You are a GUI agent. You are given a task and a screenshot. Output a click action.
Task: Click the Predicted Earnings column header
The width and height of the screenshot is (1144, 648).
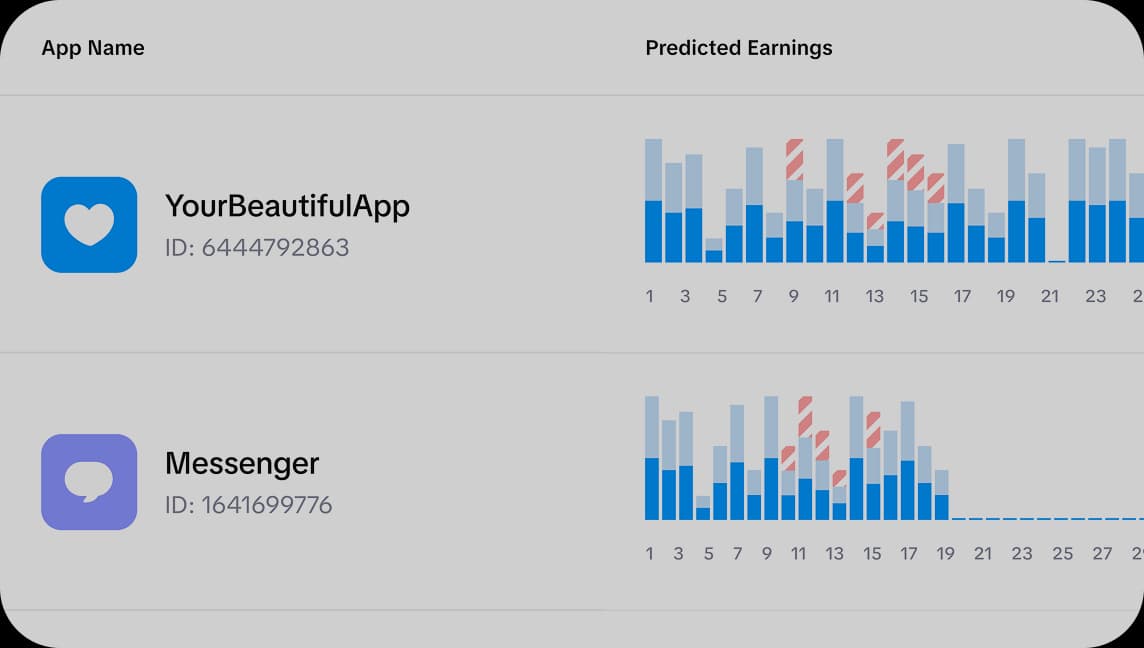pos(738,47)
